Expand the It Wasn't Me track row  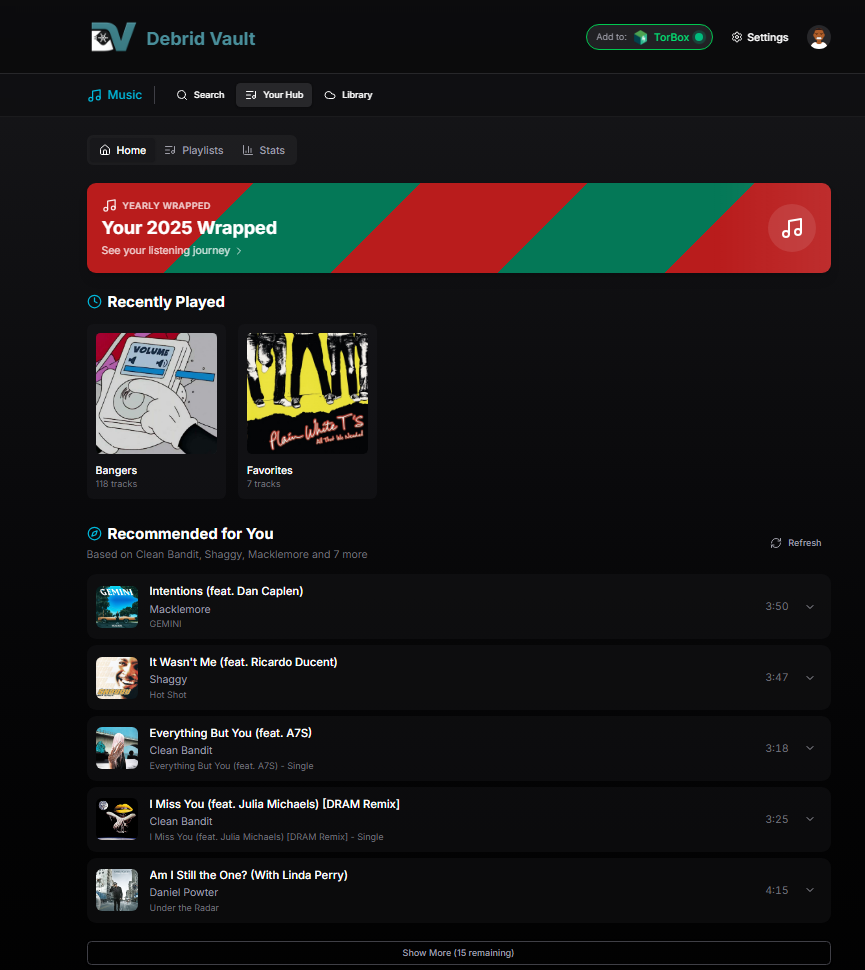click(x=810, y=678)
